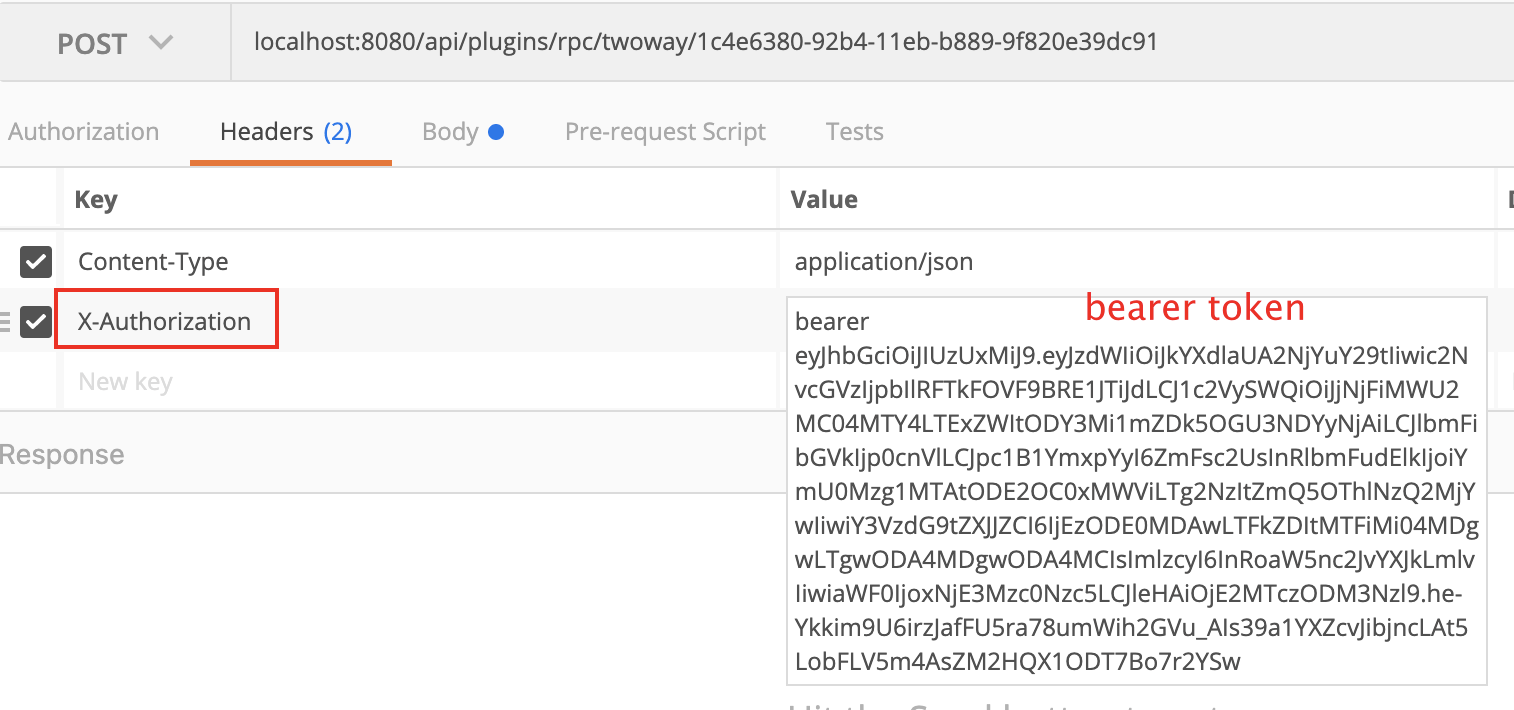Click the Response section label
The width and height of the screenshot is (1514, 710).
pos(62,455)
